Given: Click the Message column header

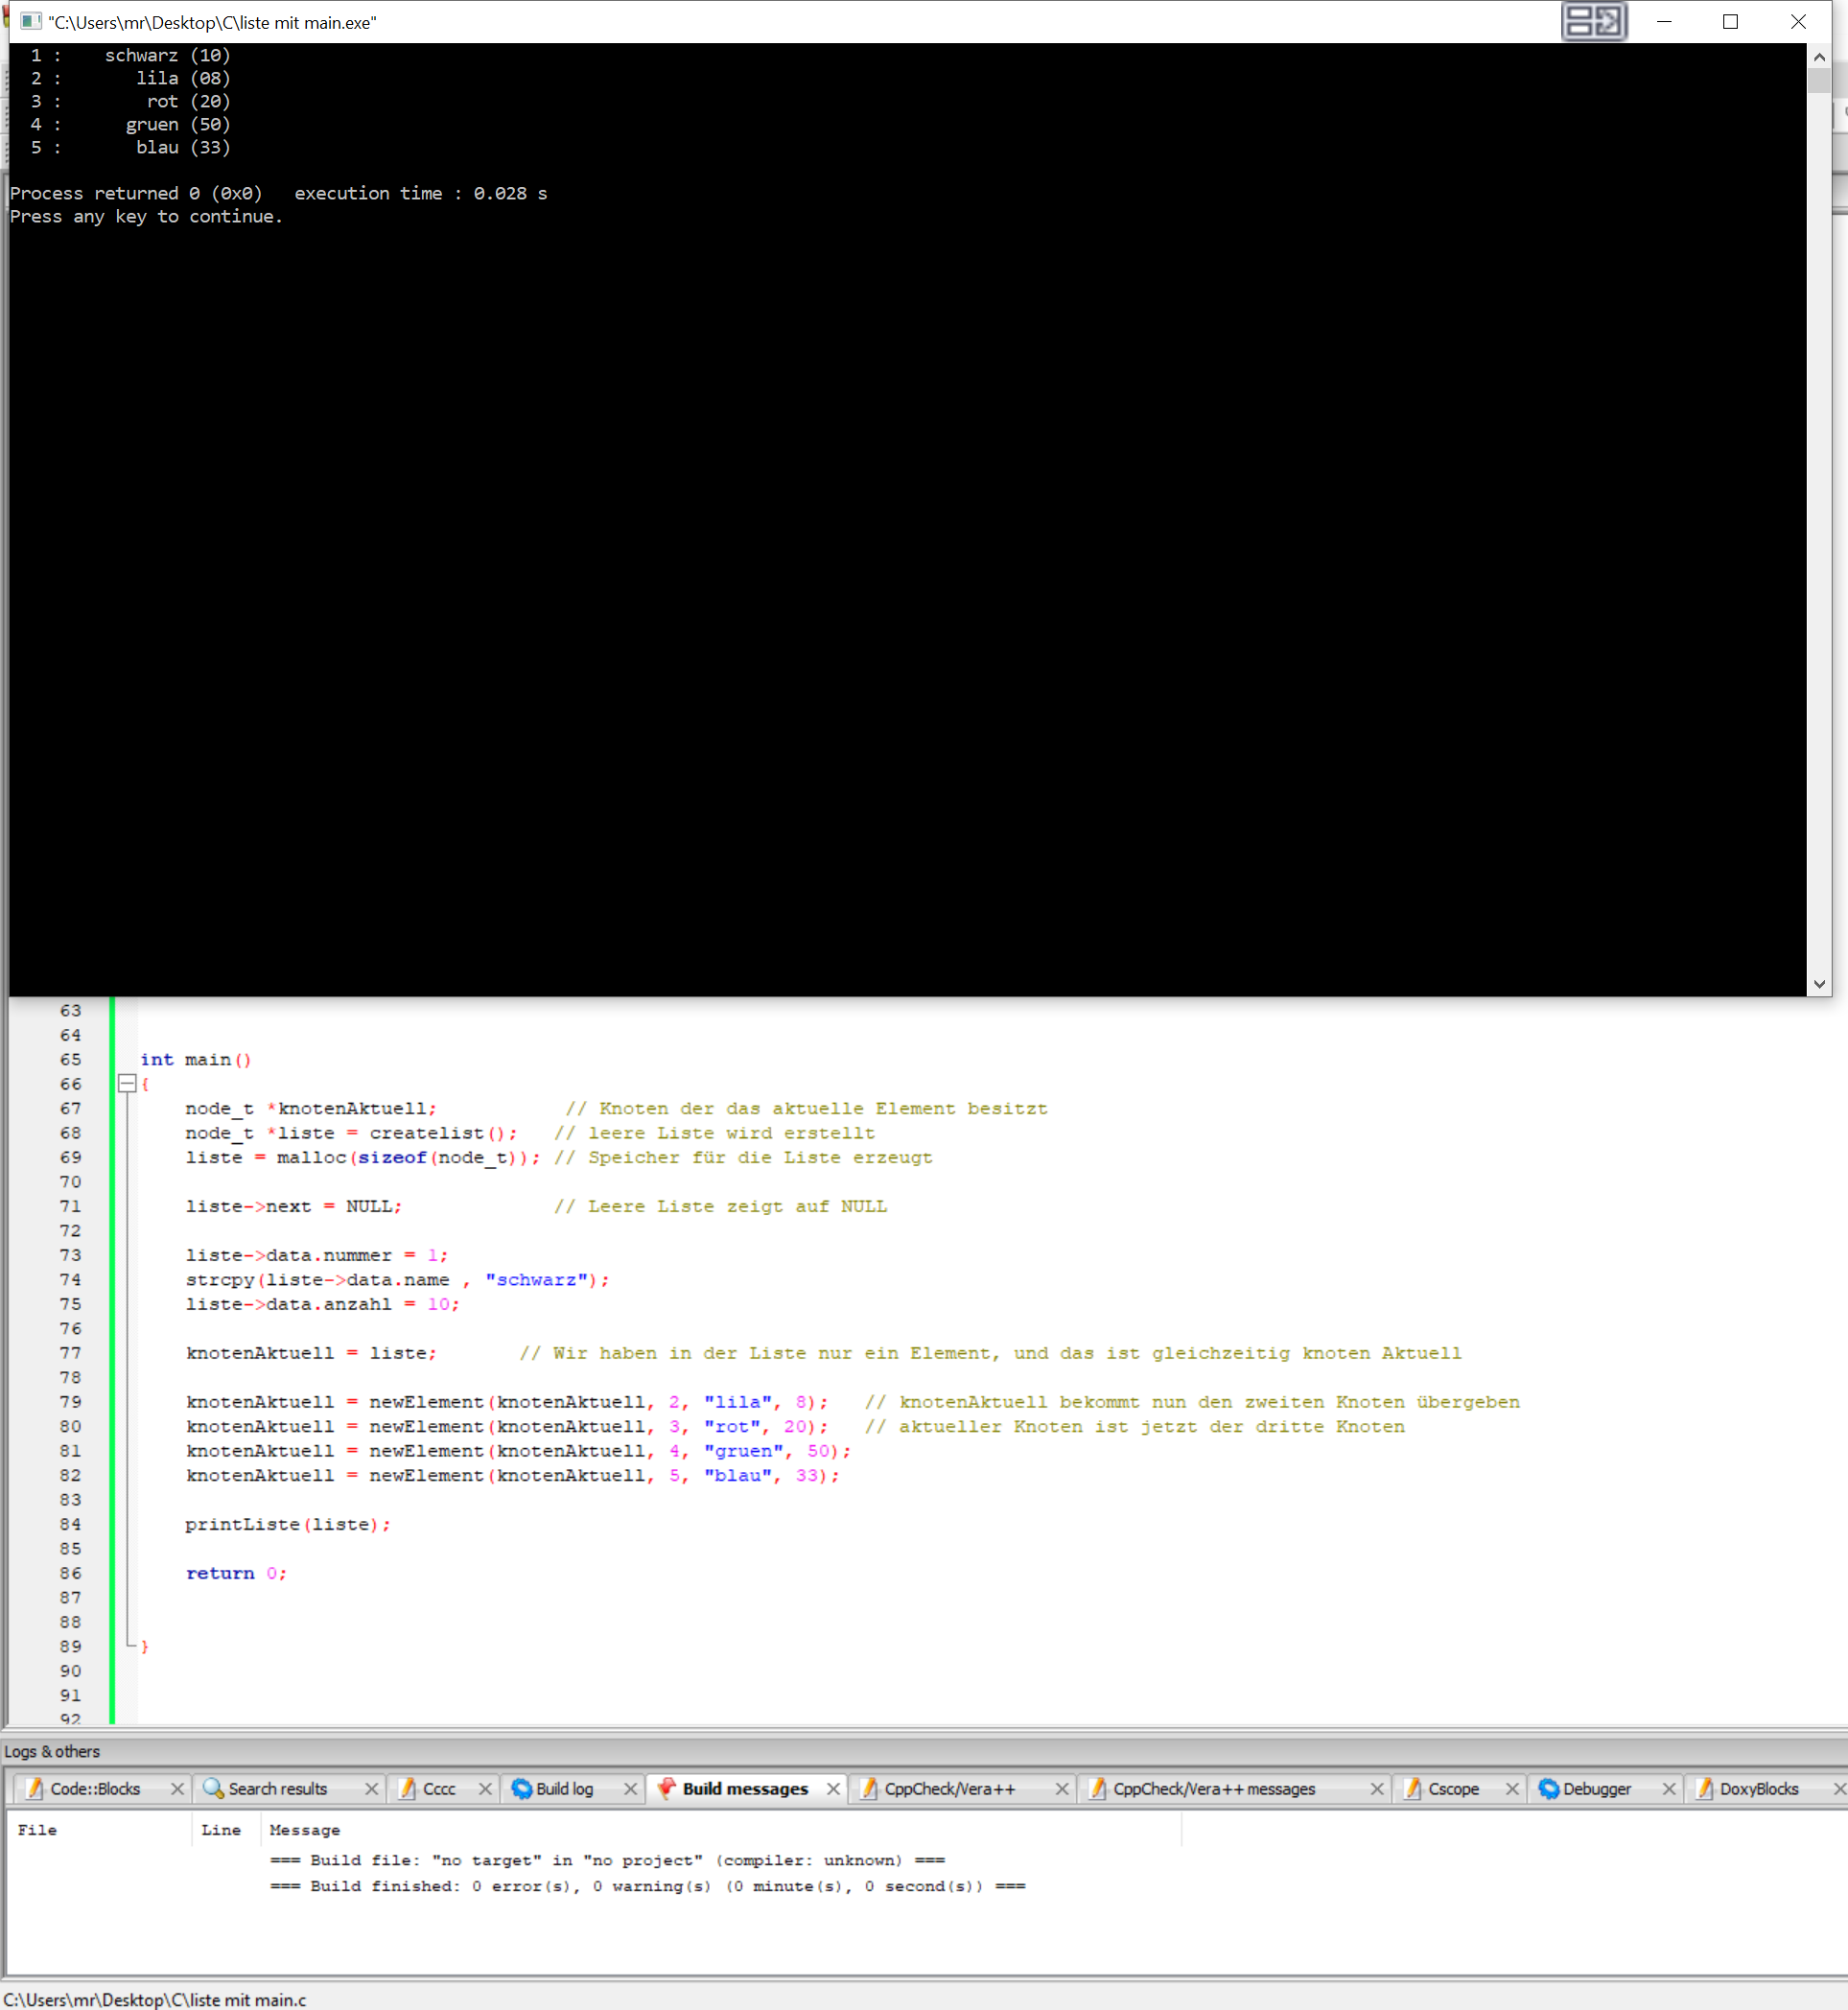Looking at the screenshot, I should (305, 1830).
